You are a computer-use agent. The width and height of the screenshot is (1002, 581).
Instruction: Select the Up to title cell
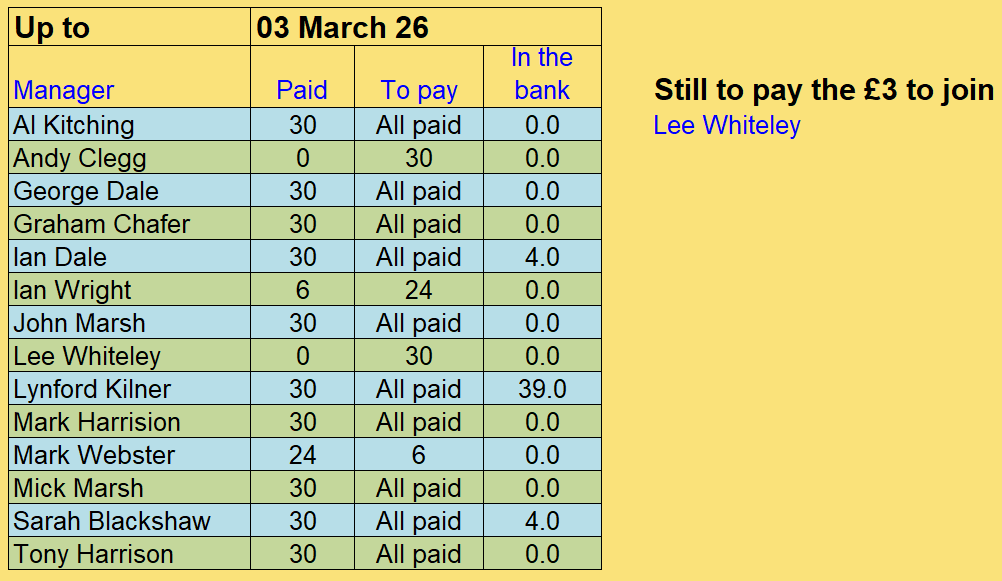click(52, 28)
